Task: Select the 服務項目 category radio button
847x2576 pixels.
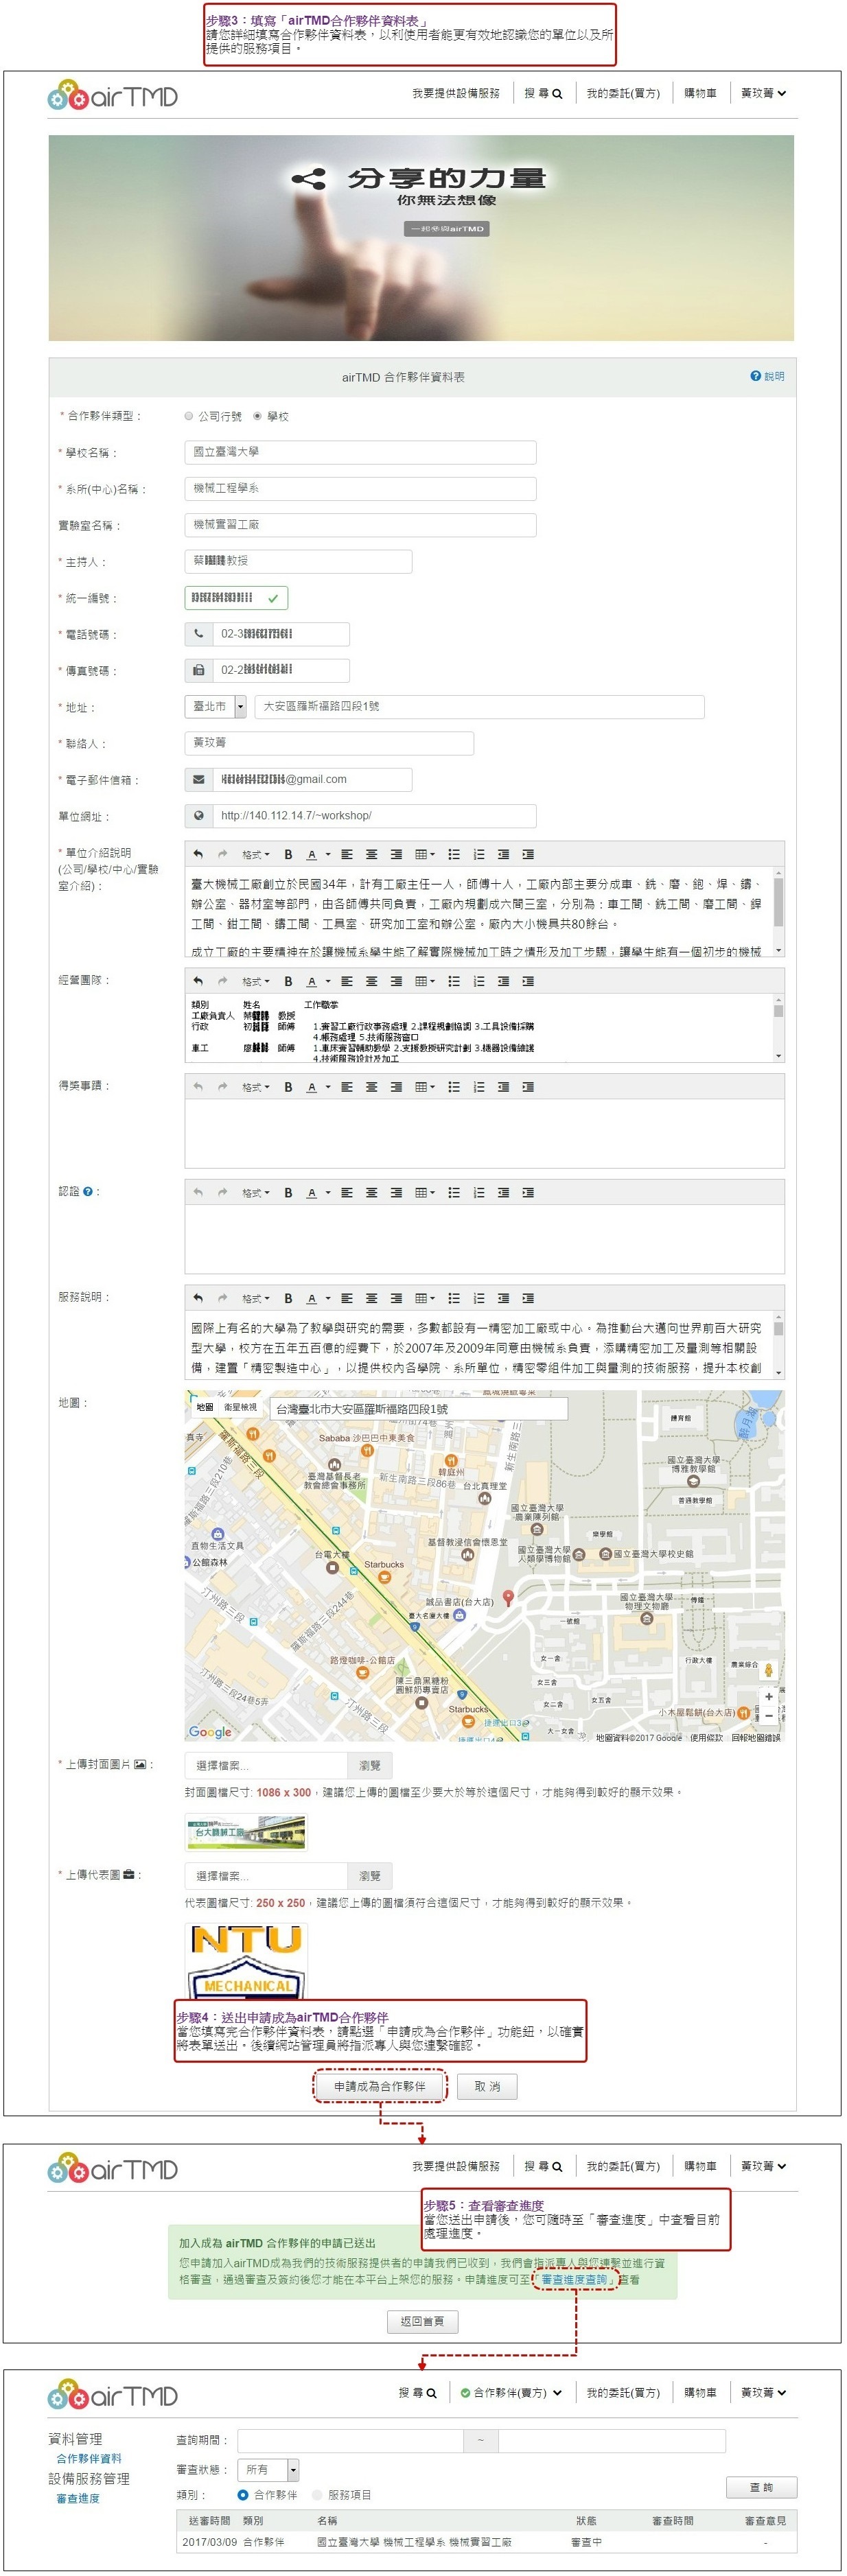Action: pyautogui.click(x=318, y=2495)
